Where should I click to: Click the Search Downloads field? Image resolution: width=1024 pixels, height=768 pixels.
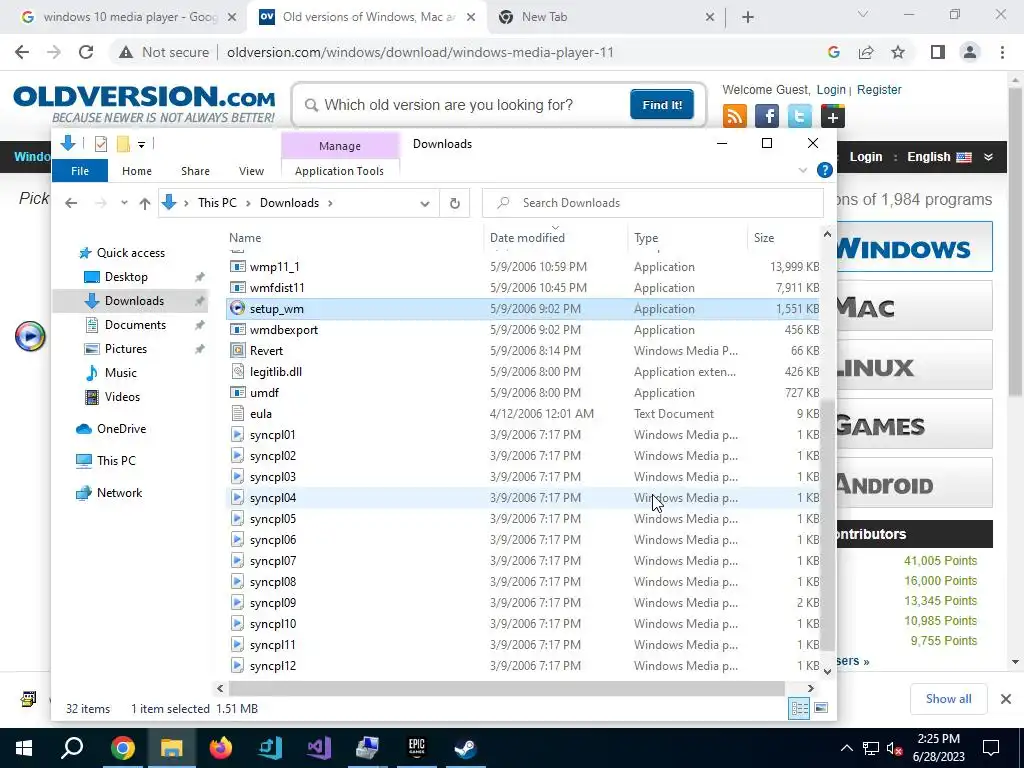(653, 203)
